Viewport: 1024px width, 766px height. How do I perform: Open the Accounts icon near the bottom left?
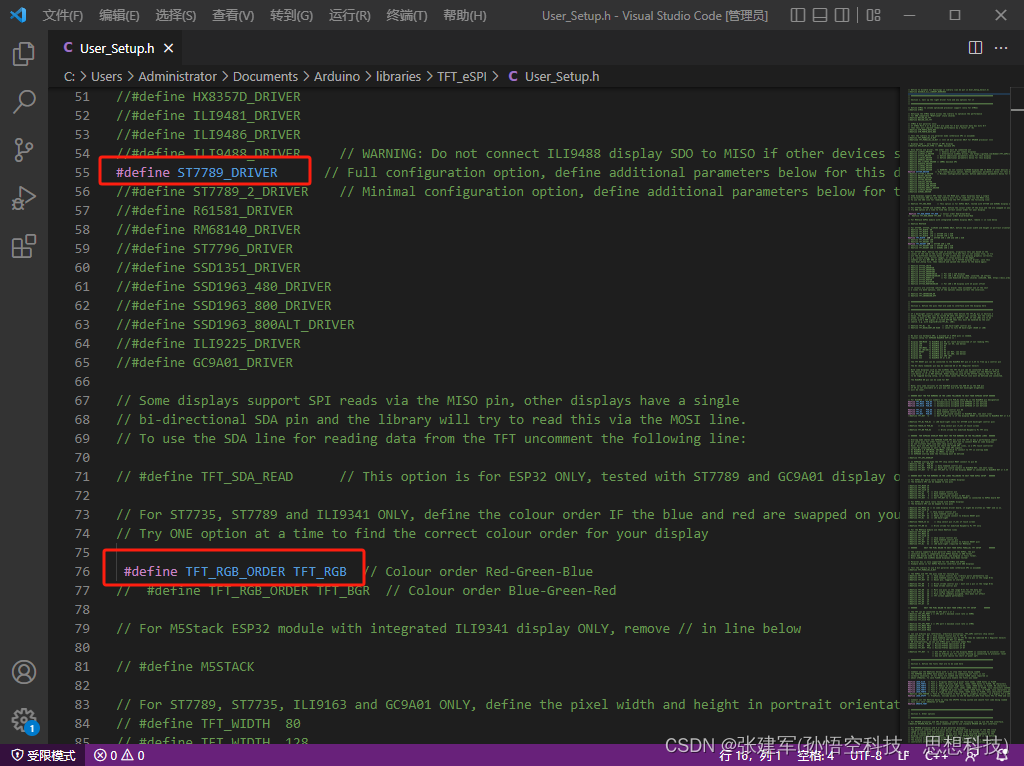(x=23, y=672)
